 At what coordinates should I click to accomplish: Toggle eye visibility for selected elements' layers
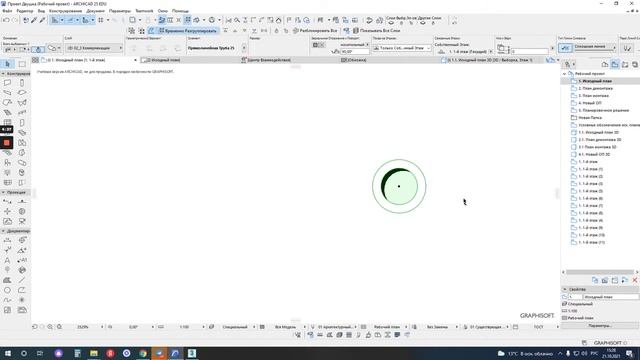coord(391,23)
